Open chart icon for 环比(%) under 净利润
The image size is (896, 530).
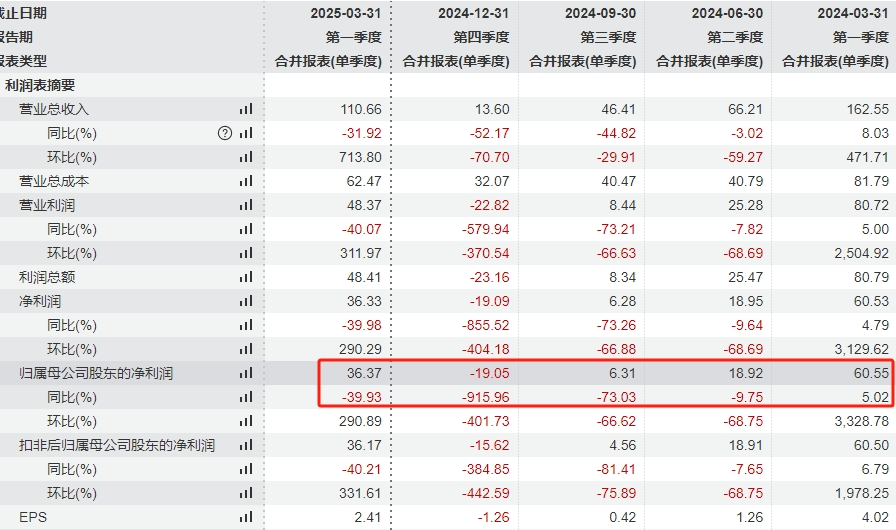click(246, 349)
